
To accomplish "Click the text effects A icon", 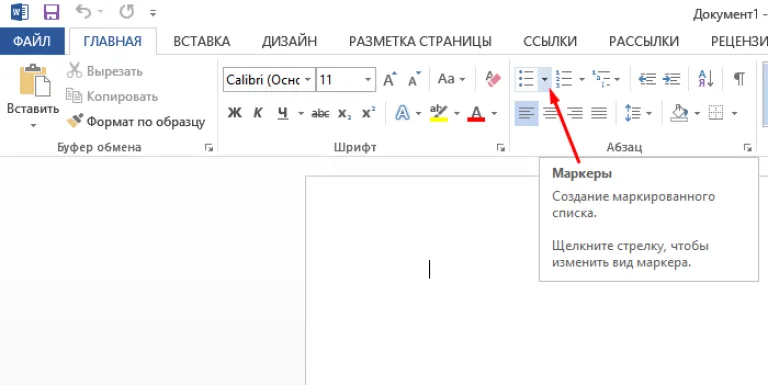I will click(402, 114).
